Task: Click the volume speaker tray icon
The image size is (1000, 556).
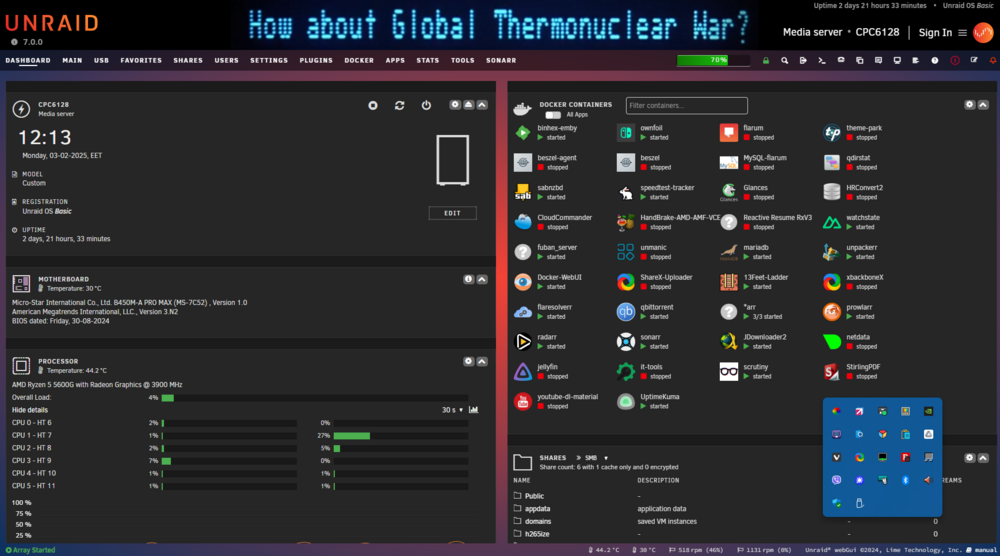Action: coord(929,480)
